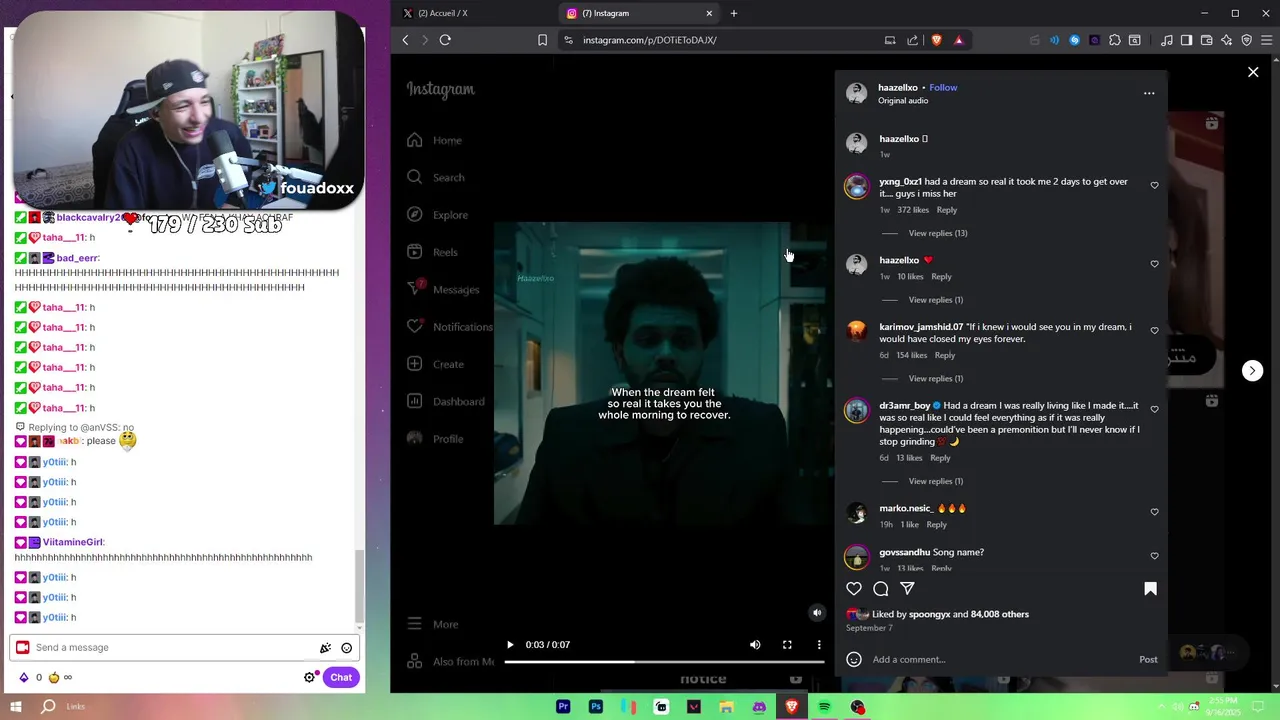Open Brave Leo AI sparkle icon
Image resolution: width=1280 pixels, height=720 pixels.
(x=1226, y=40)
